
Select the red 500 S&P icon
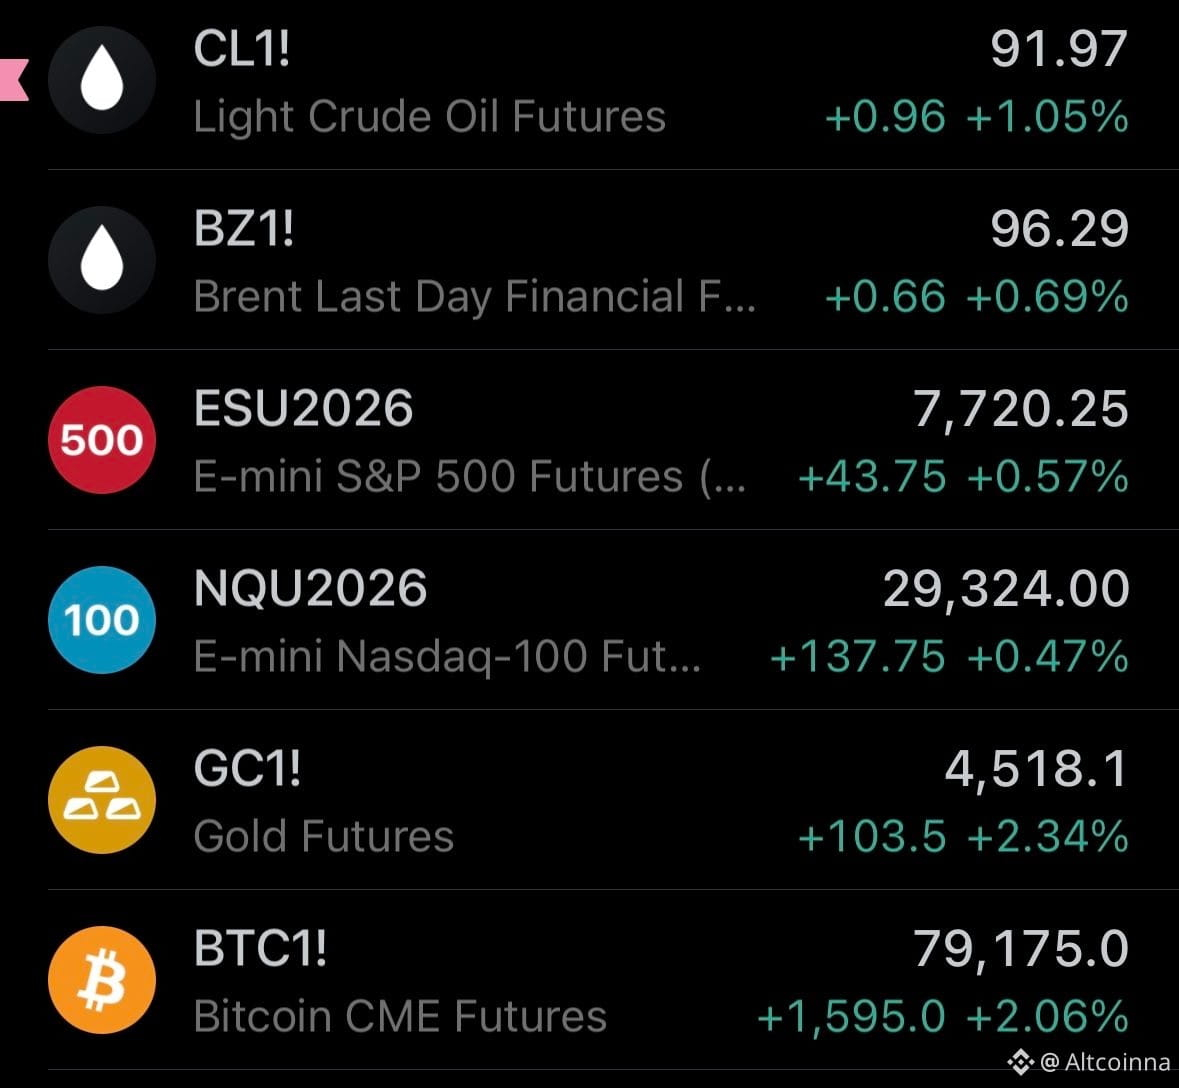[102, 440]
